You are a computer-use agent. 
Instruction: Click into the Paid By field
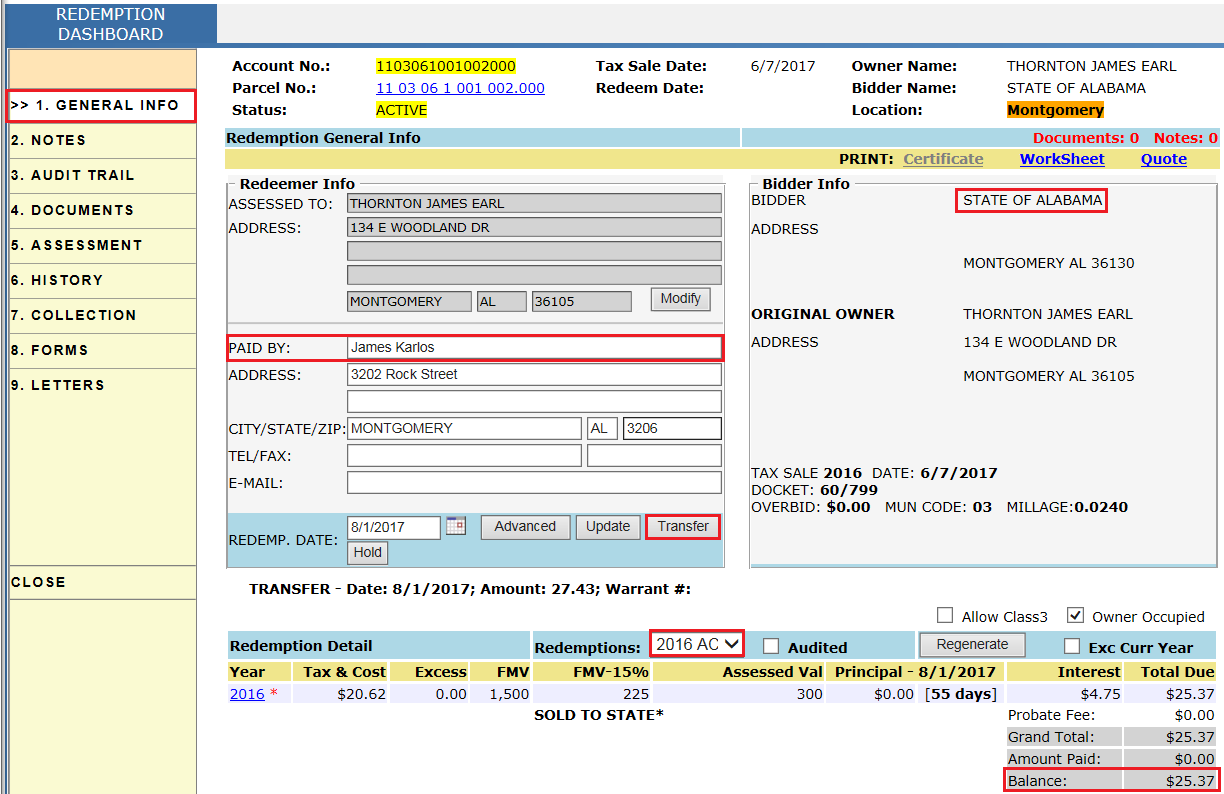pyautogui.click(x=533, y=347)
